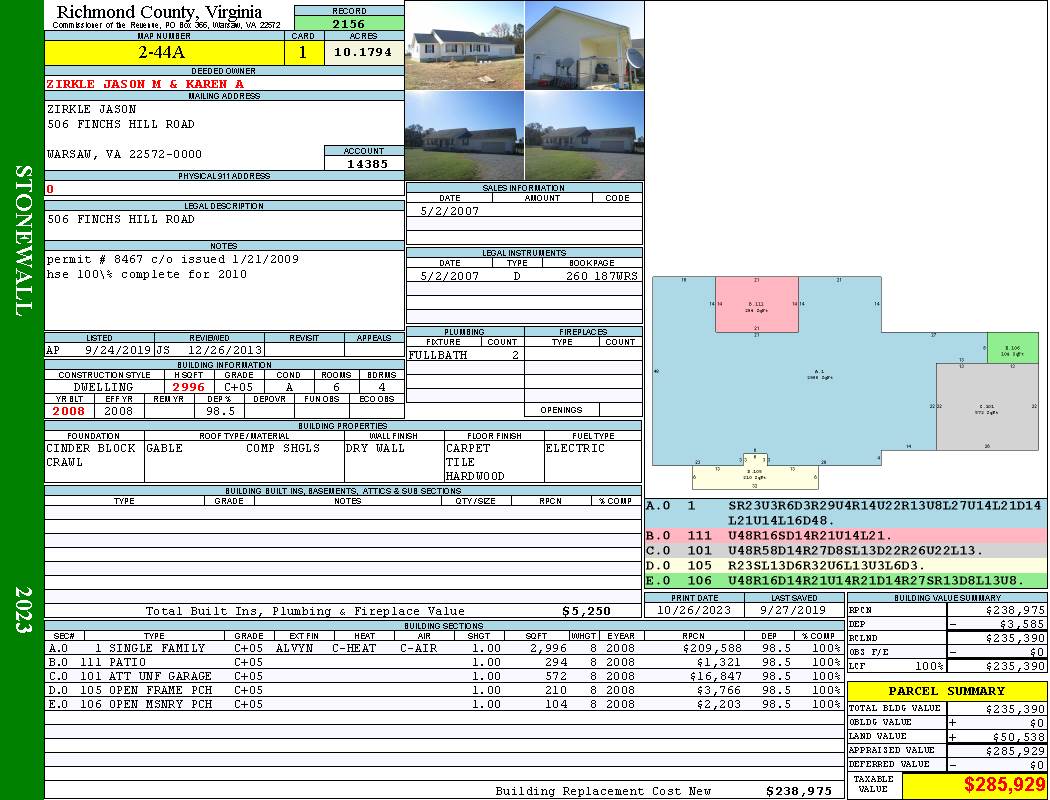Click the notes text about permit # 8467
The image size is (1050, 800).
pos(172,259)
